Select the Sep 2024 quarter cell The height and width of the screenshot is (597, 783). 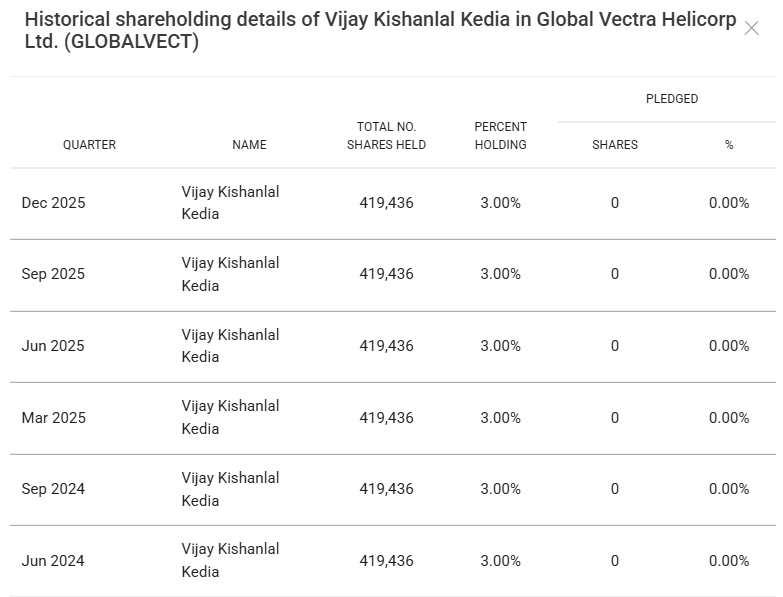click(54, 489)
